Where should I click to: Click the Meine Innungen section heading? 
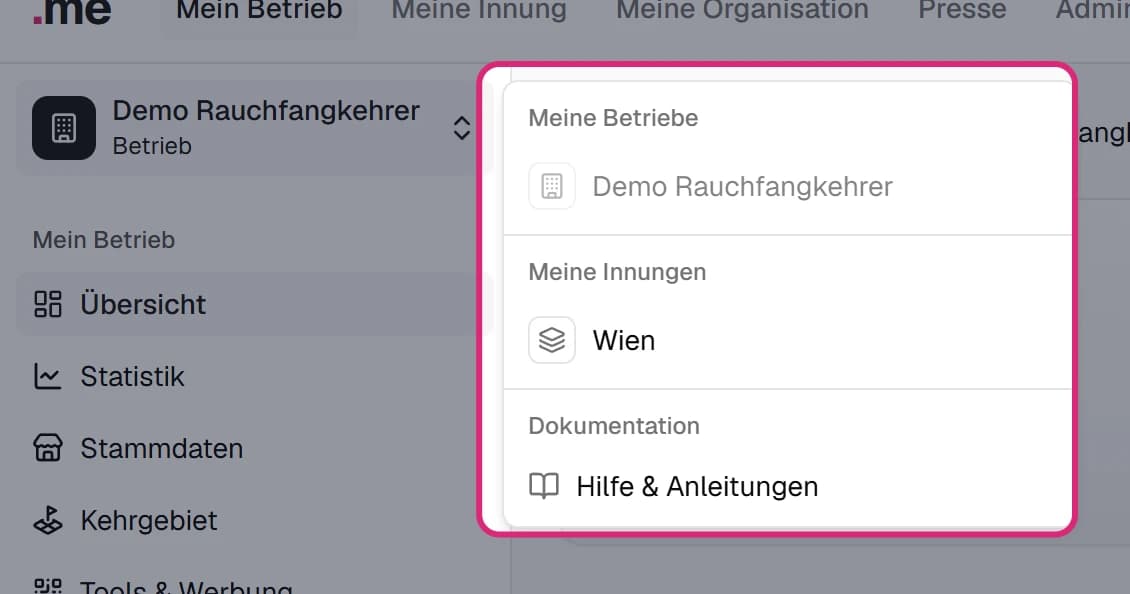click(x=617, y=272)
